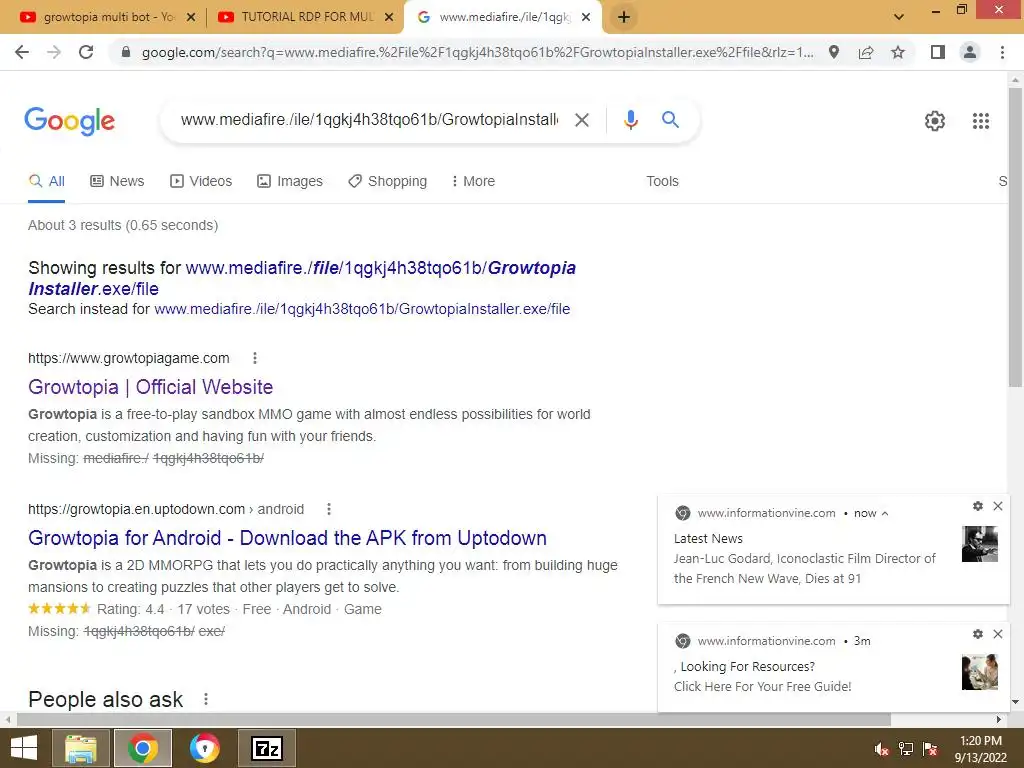Submit search with the magnifier icon
Image resolution: width=1024 pixels, height=768 pixels.
pos(670,120)
